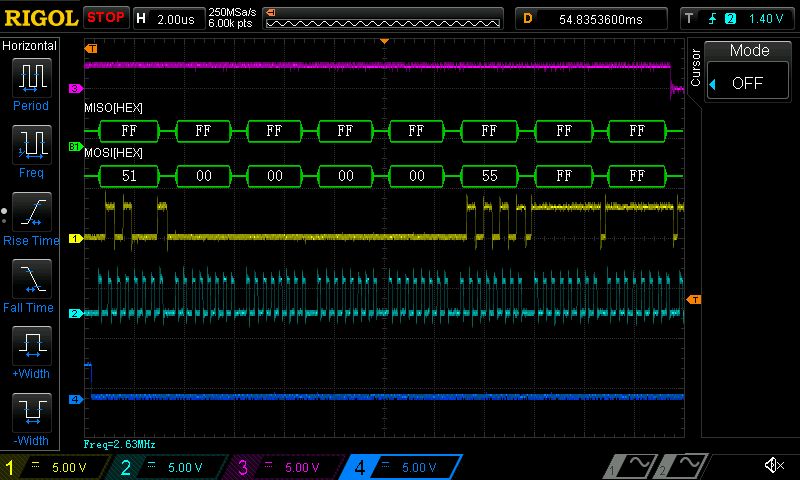Click the channel 2 cyan ground marker
Viewport: 800px width, 480px height.
coord(76,313)
